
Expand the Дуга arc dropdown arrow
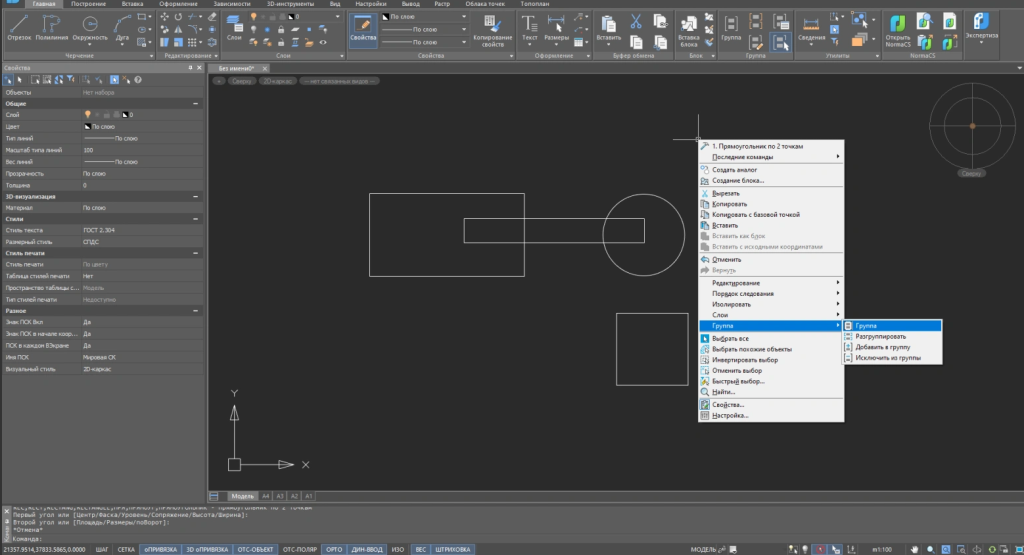tap(122, 42)
